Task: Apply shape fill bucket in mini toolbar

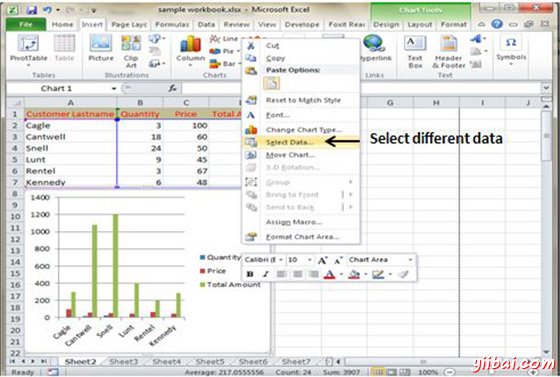Action: (354, 274)
